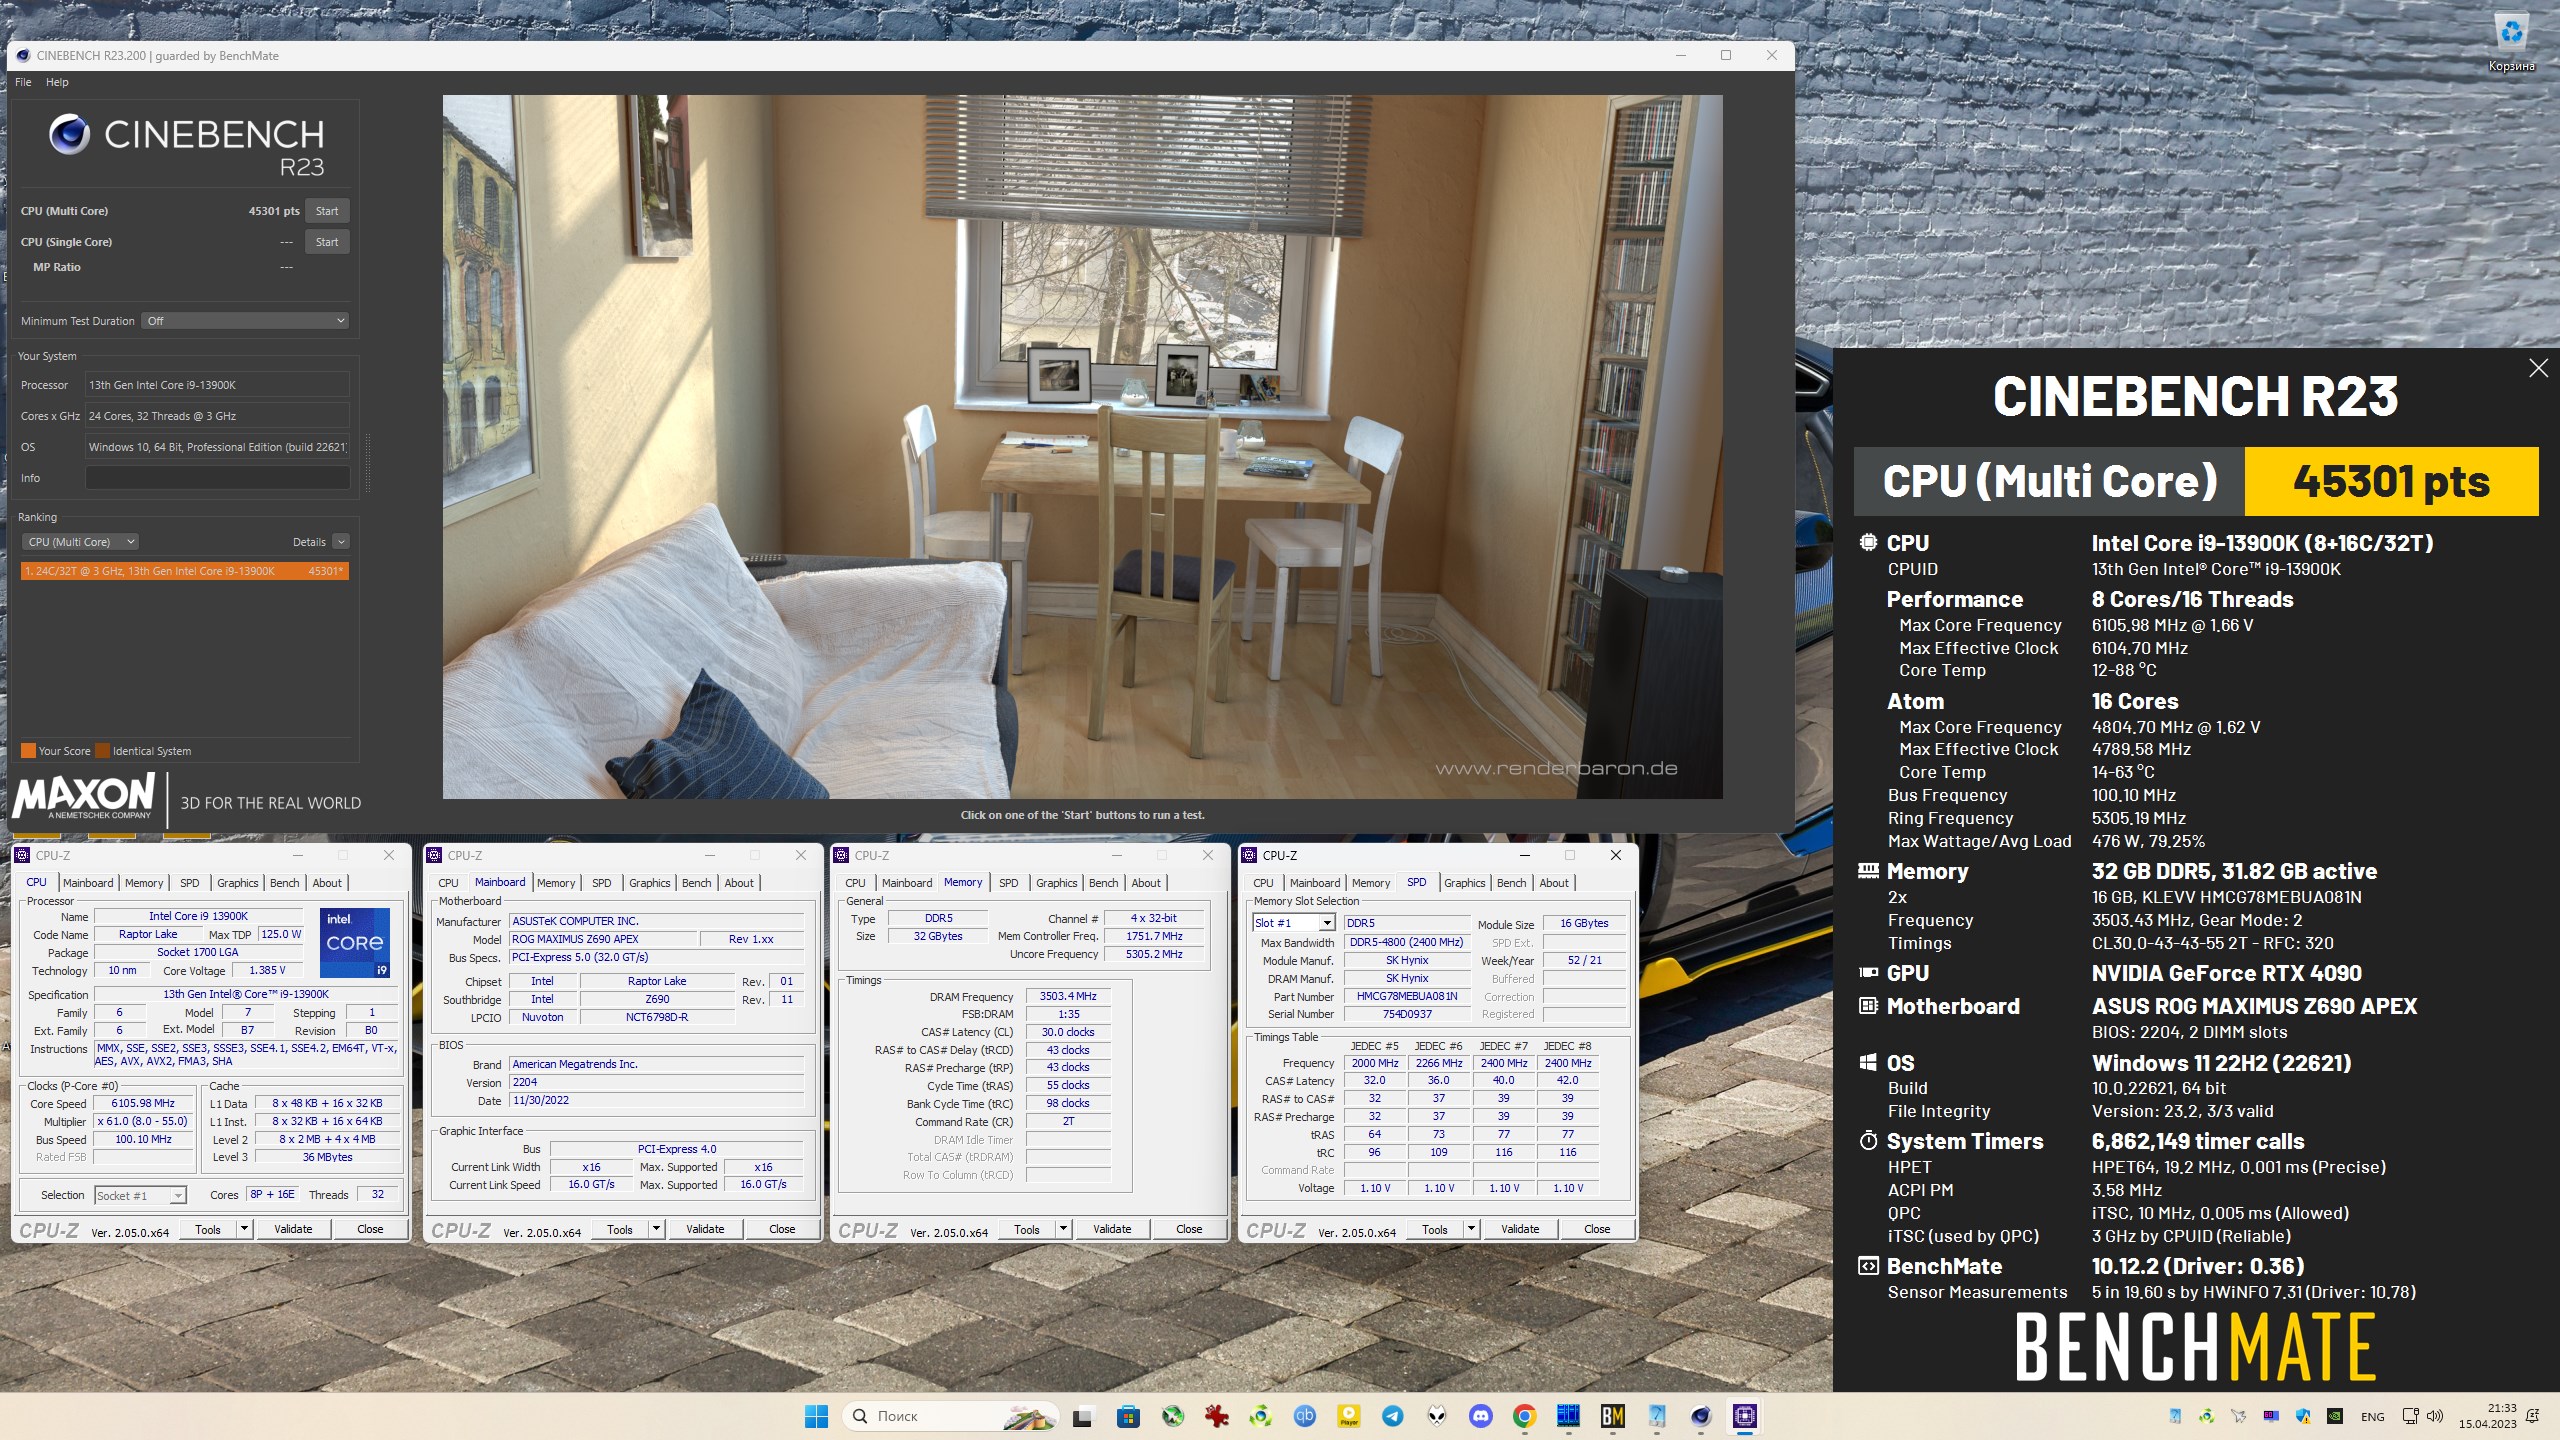Viewport: 2560px width, 1440px height.
Task: Start the CPU Multi Core test
Action: 327,211
